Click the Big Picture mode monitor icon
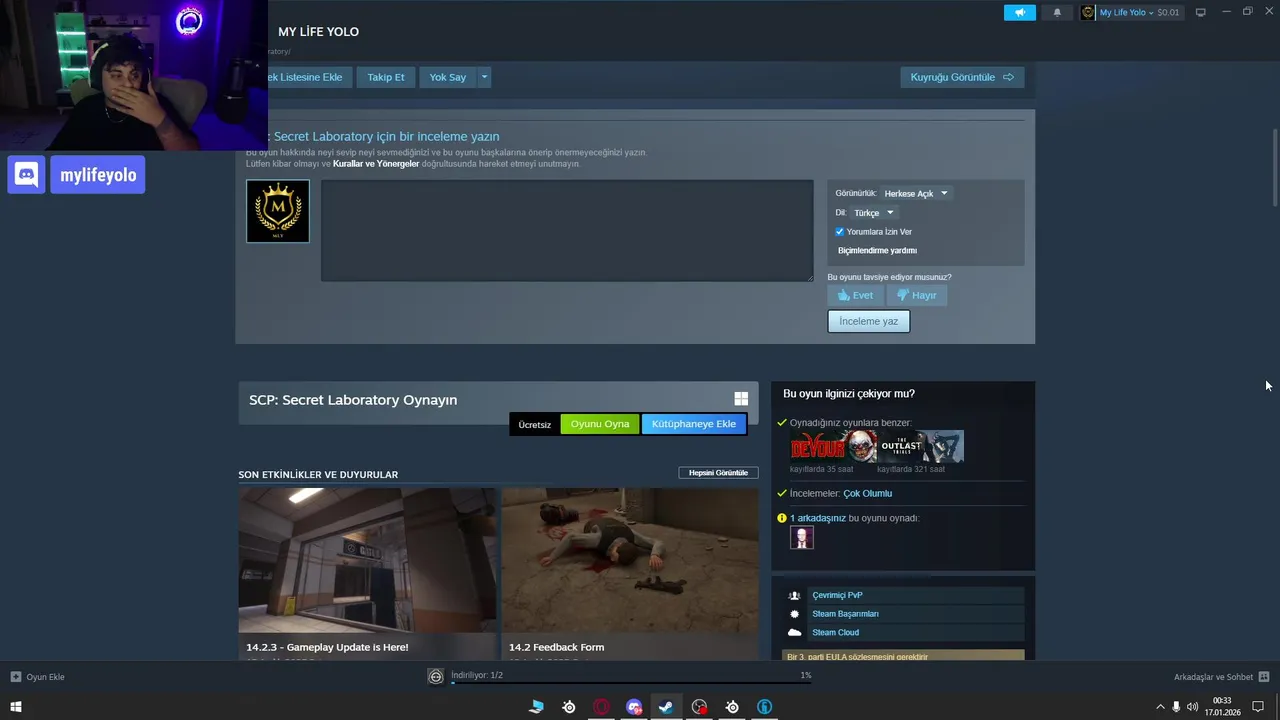Viewport: 1280px width, 720px height. tap(1200, 12)
